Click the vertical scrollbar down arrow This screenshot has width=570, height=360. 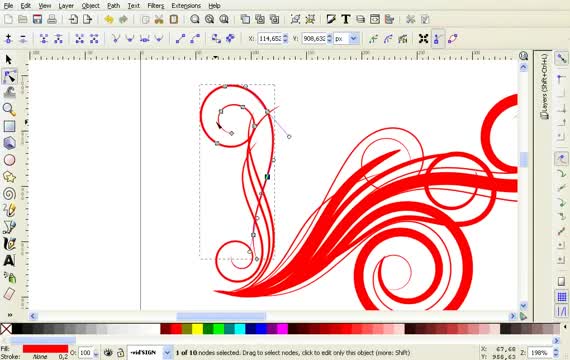point(523,306)
